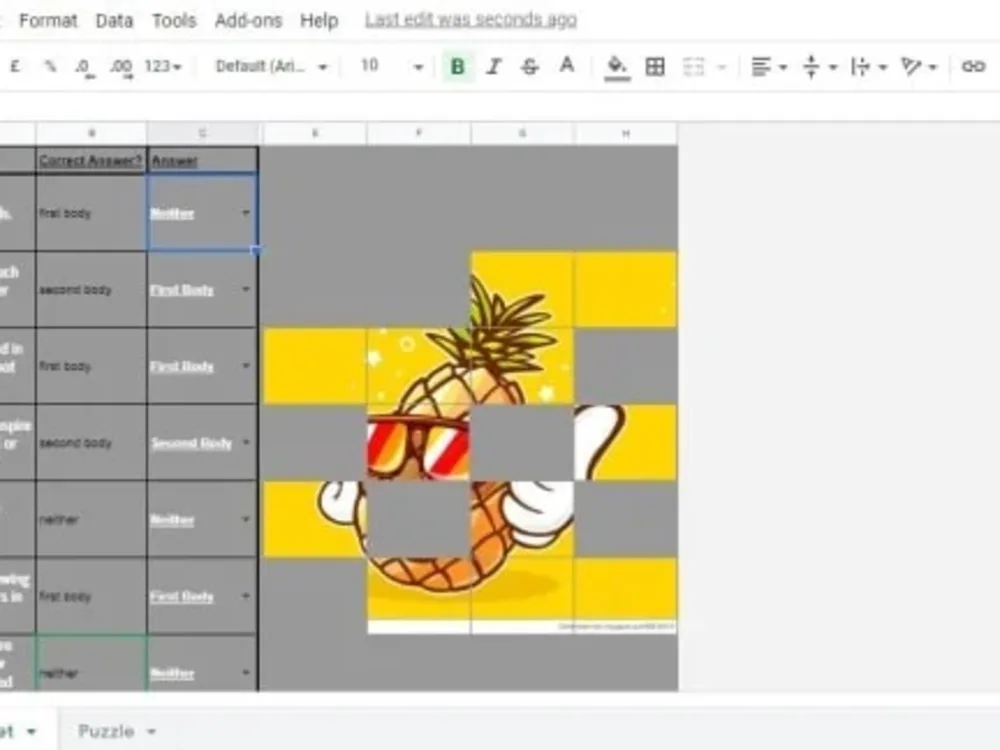Toggle strikethrough formatting
Image resolution: width=1000 pixels, height=750 pixels.
coord(529,66)
